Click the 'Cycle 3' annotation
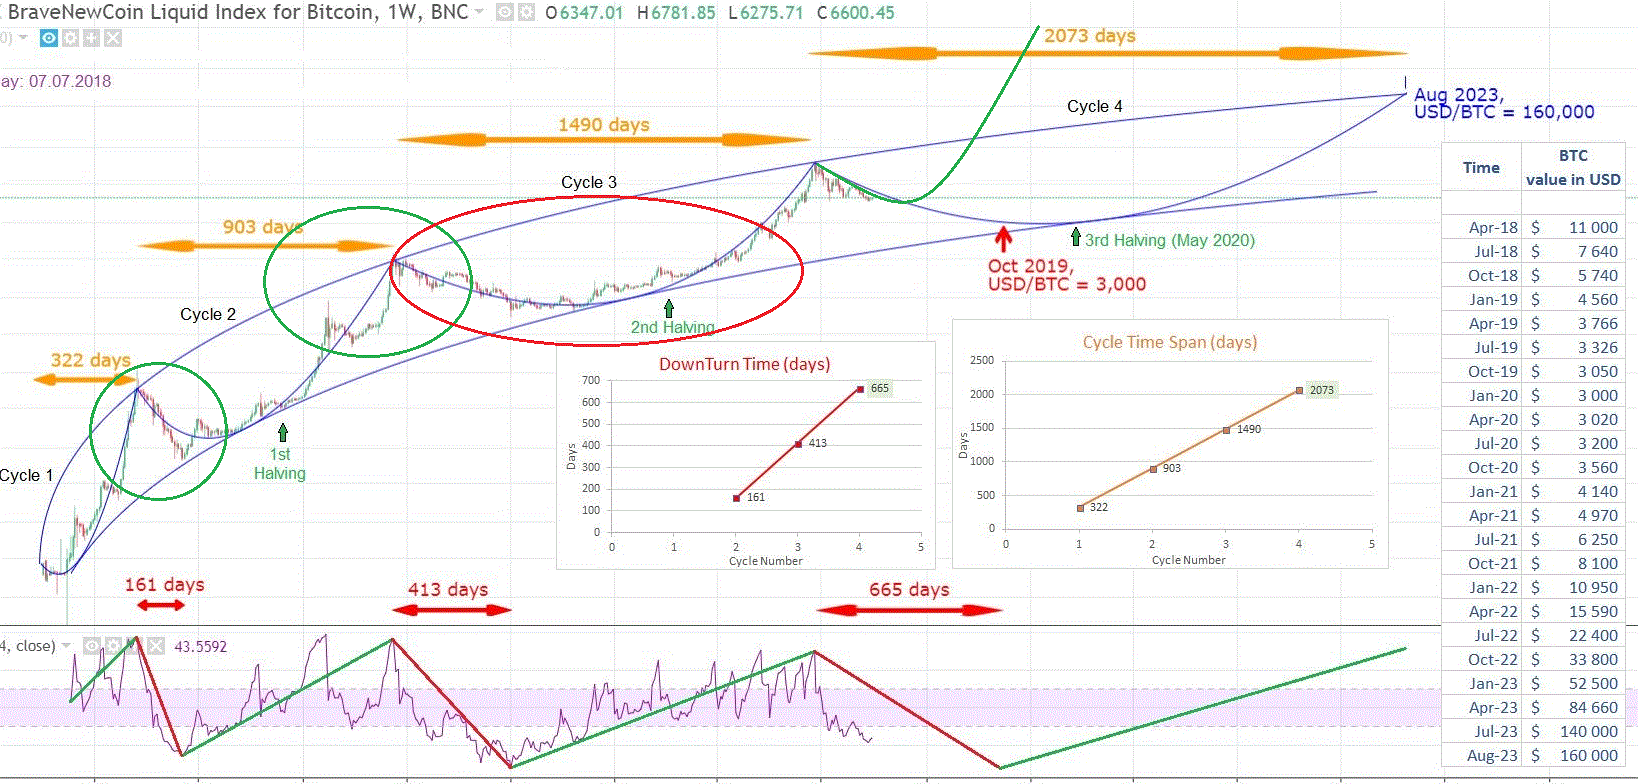 (x=589, y=183)
